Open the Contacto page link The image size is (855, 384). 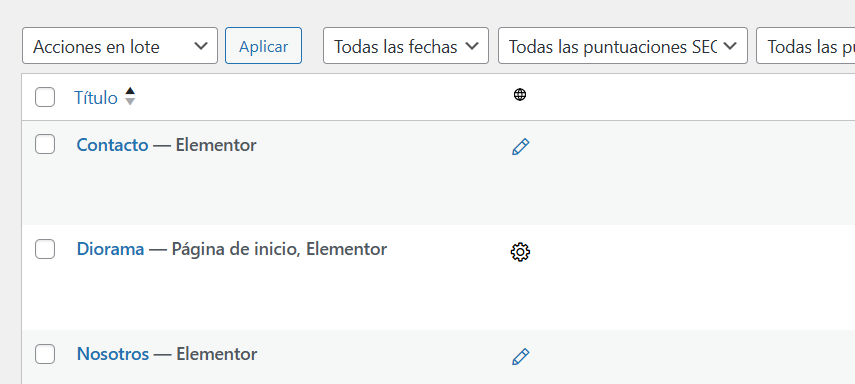112,145
